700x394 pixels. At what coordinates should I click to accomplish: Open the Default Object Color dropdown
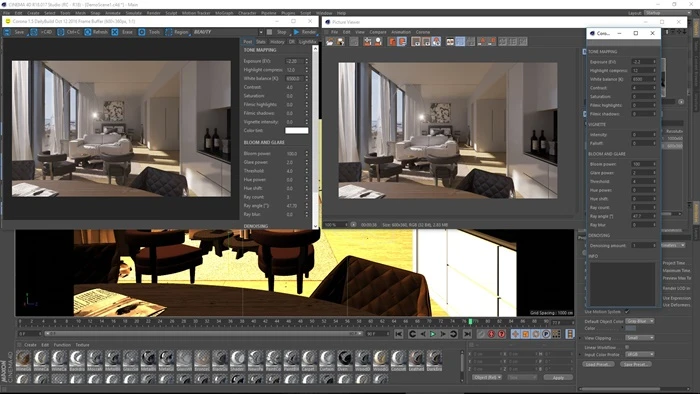[x=639, y=321]
